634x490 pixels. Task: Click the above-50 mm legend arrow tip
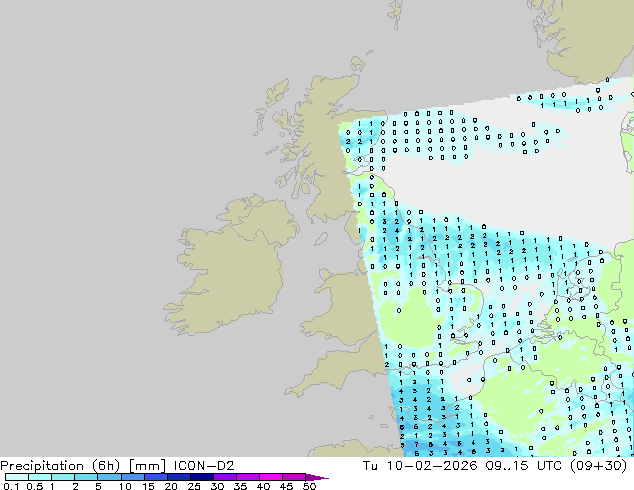(317, 478)
